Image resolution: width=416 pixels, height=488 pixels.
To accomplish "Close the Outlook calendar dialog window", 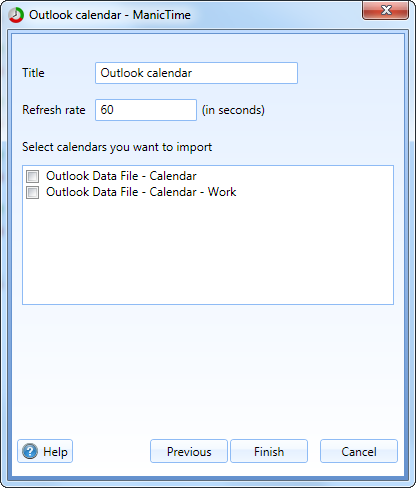I will [385, 11].
